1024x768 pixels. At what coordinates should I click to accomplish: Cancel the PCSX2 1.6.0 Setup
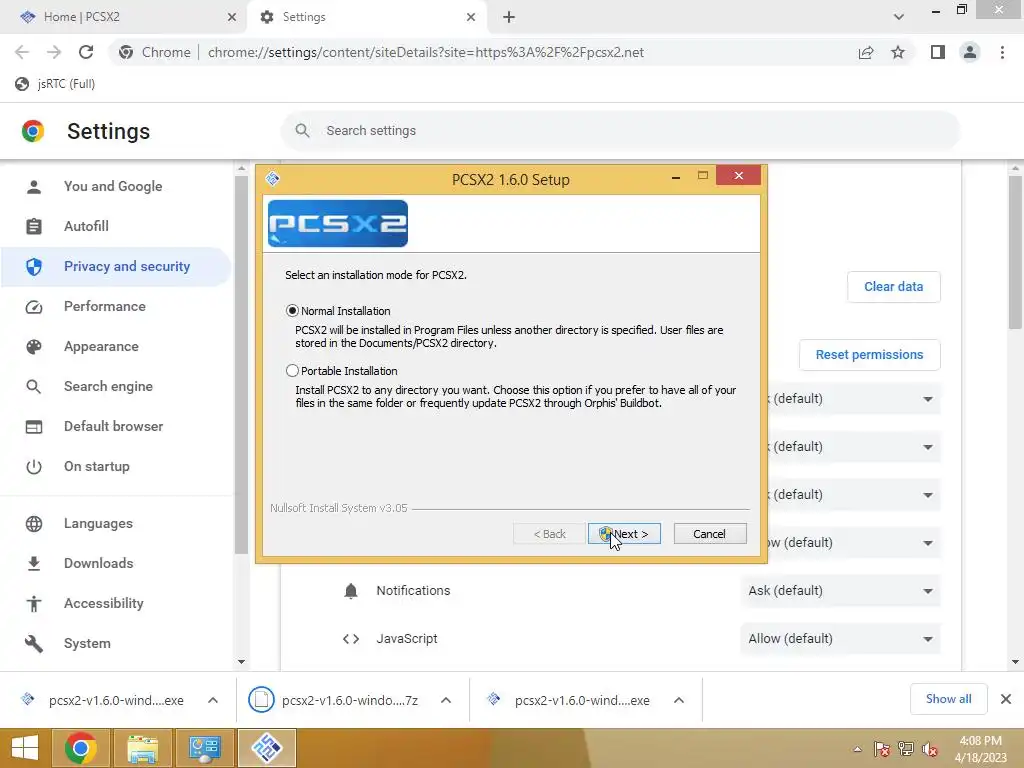(x=709, y=534)
